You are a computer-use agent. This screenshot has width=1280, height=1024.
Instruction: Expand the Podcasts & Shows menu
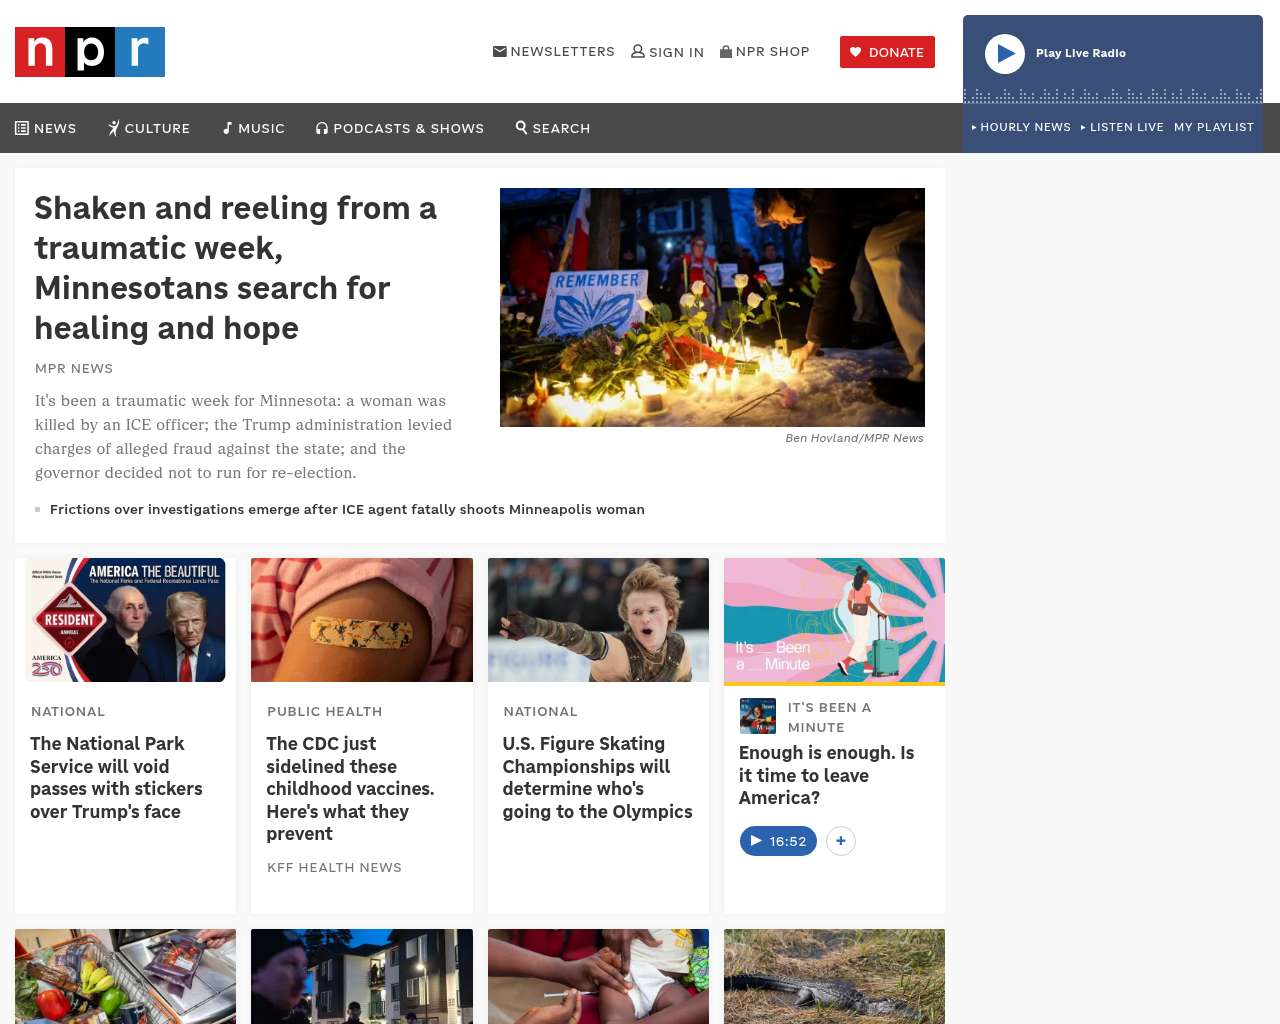[400, 128]
